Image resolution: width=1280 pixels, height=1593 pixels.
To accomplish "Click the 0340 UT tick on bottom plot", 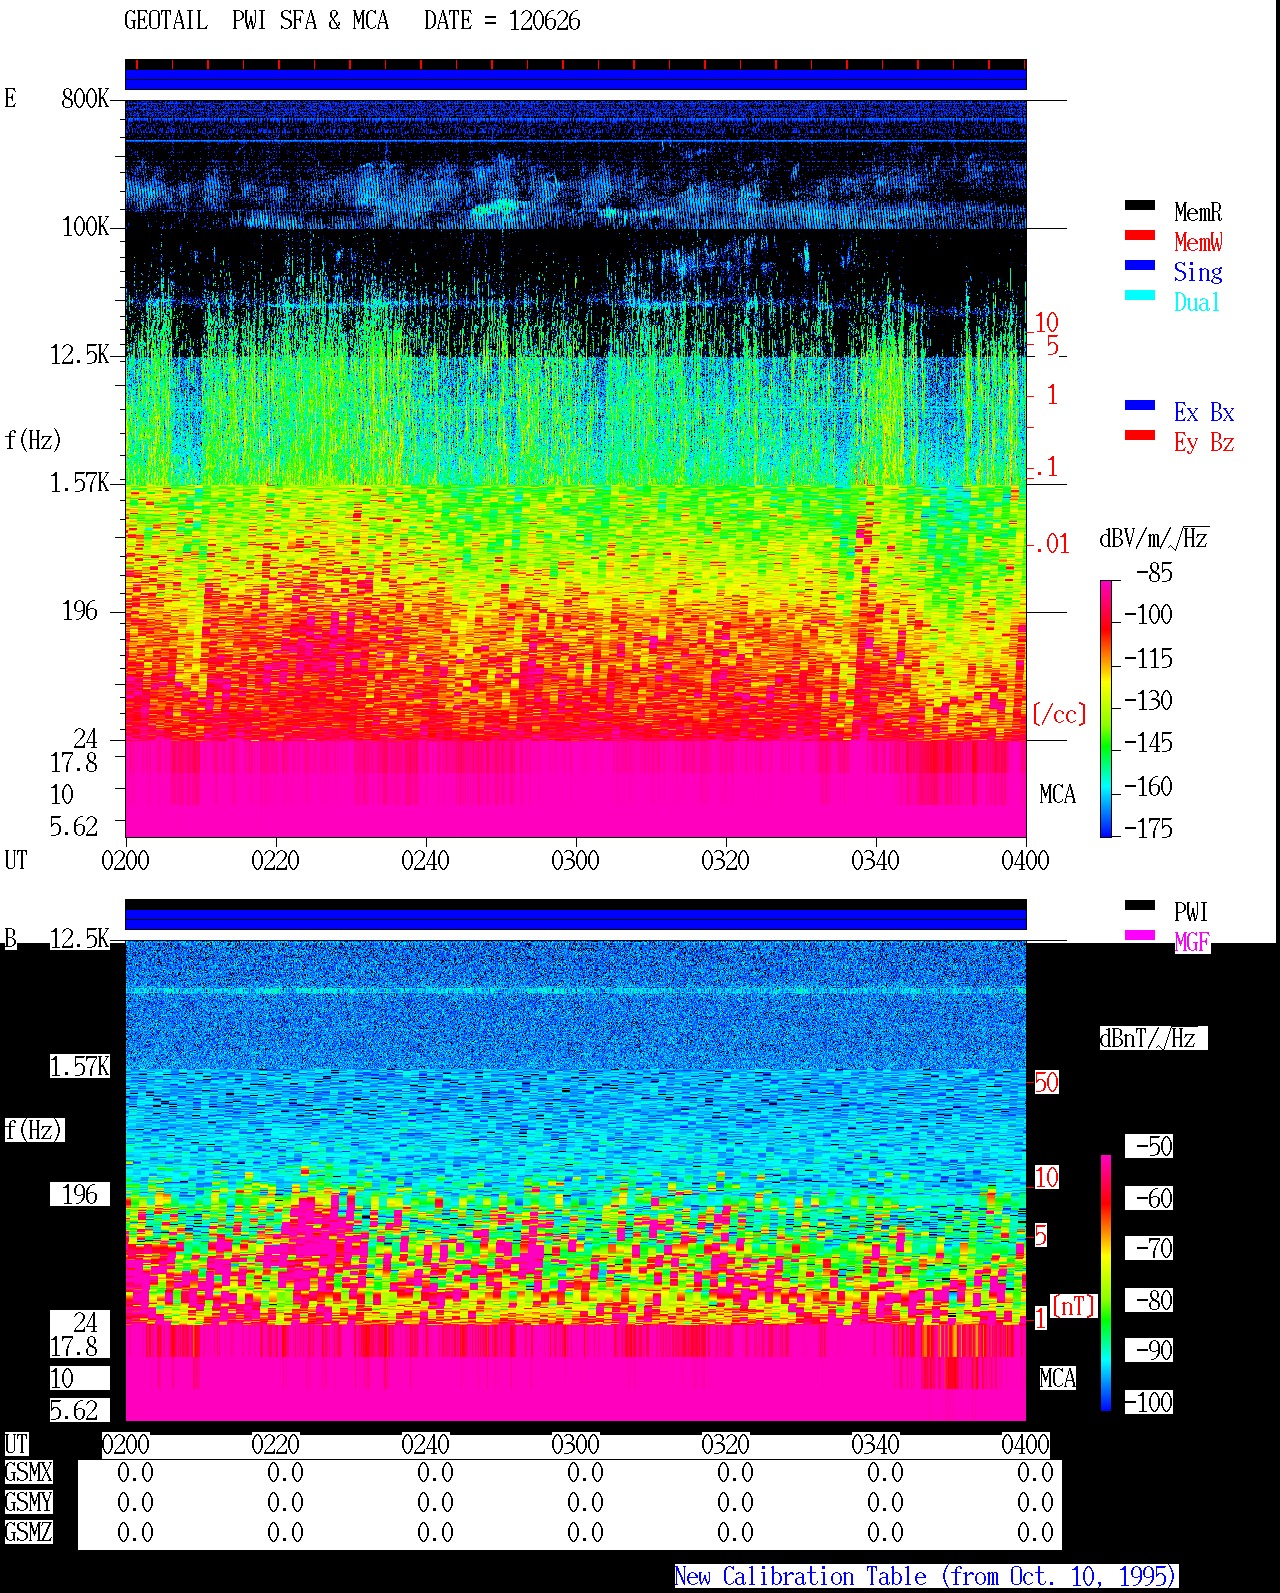I will (x=875, y=1444).
